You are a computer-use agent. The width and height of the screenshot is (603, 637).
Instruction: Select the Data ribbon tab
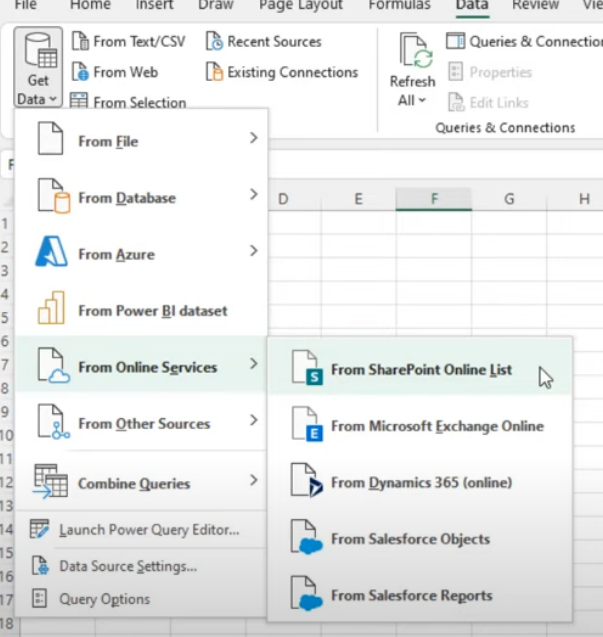(472, 4)
